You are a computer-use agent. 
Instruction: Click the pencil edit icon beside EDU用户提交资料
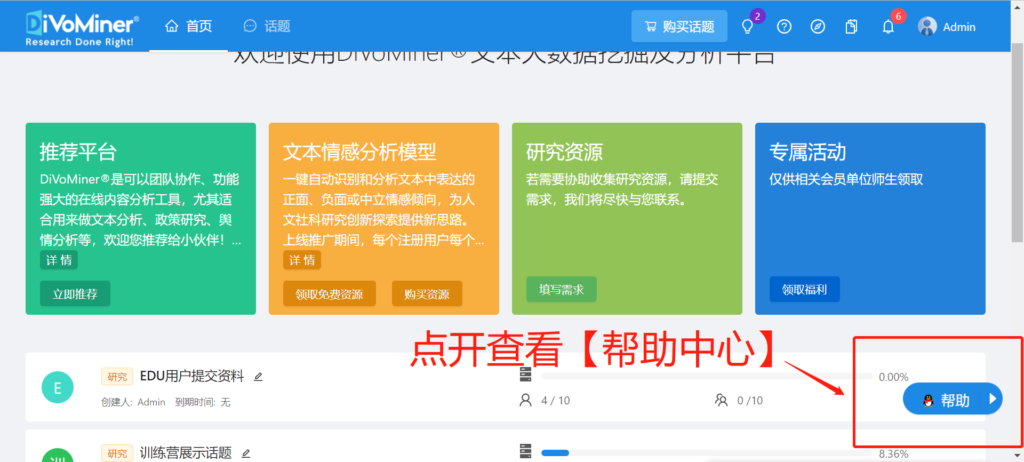point(258,377)
